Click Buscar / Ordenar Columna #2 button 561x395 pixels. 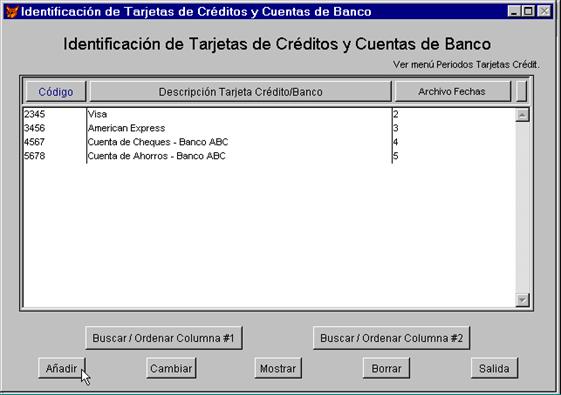[x=391, y=338]
